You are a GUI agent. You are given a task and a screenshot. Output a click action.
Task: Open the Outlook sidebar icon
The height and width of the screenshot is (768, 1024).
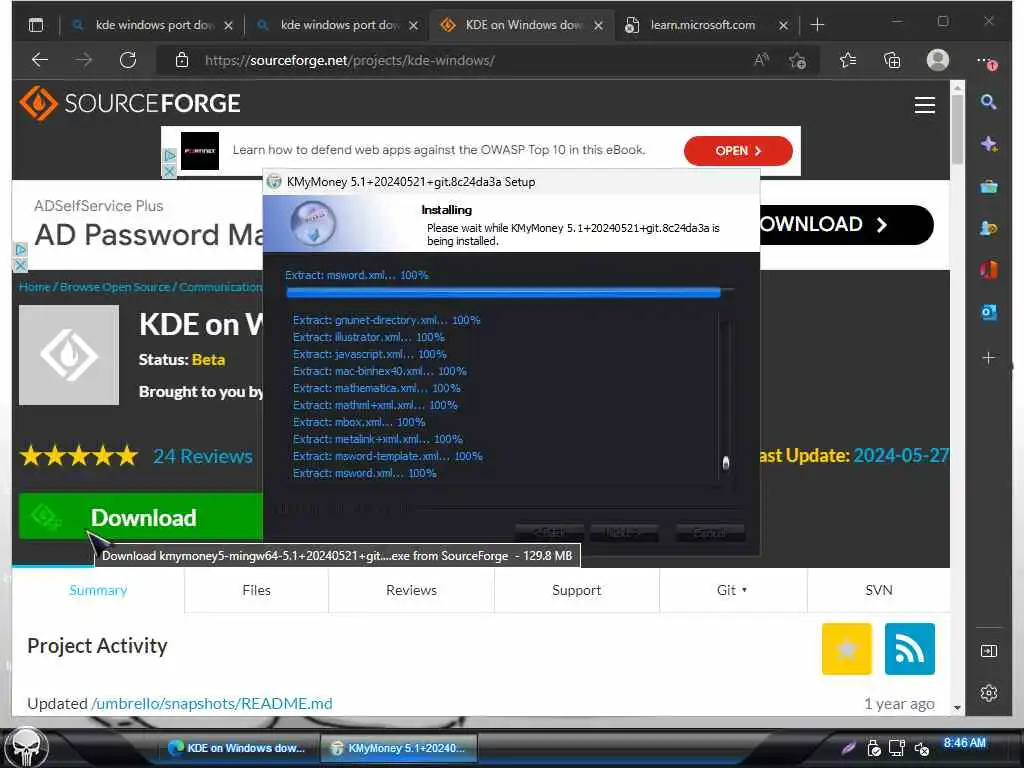point(989,312)
